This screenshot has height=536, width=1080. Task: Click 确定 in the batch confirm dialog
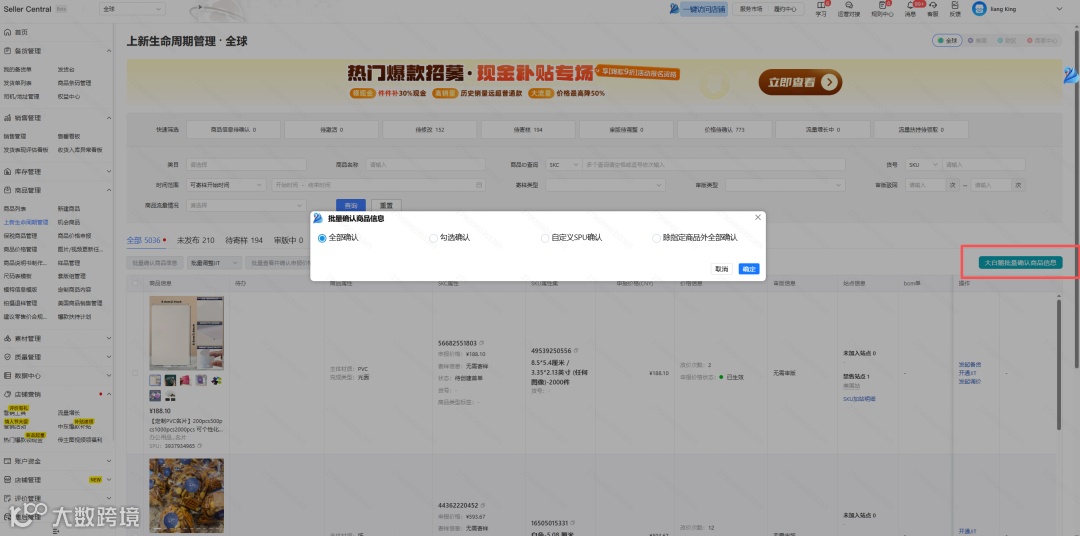tap(749, 269)
